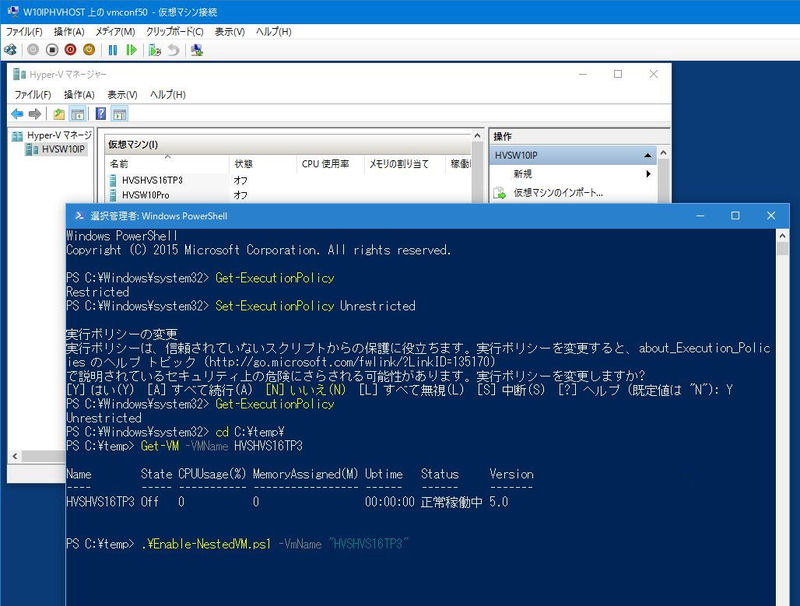Screen dimensions: 800x606
Task: Click import virtual machine icon in actions pane
Action: coord(499,193)
